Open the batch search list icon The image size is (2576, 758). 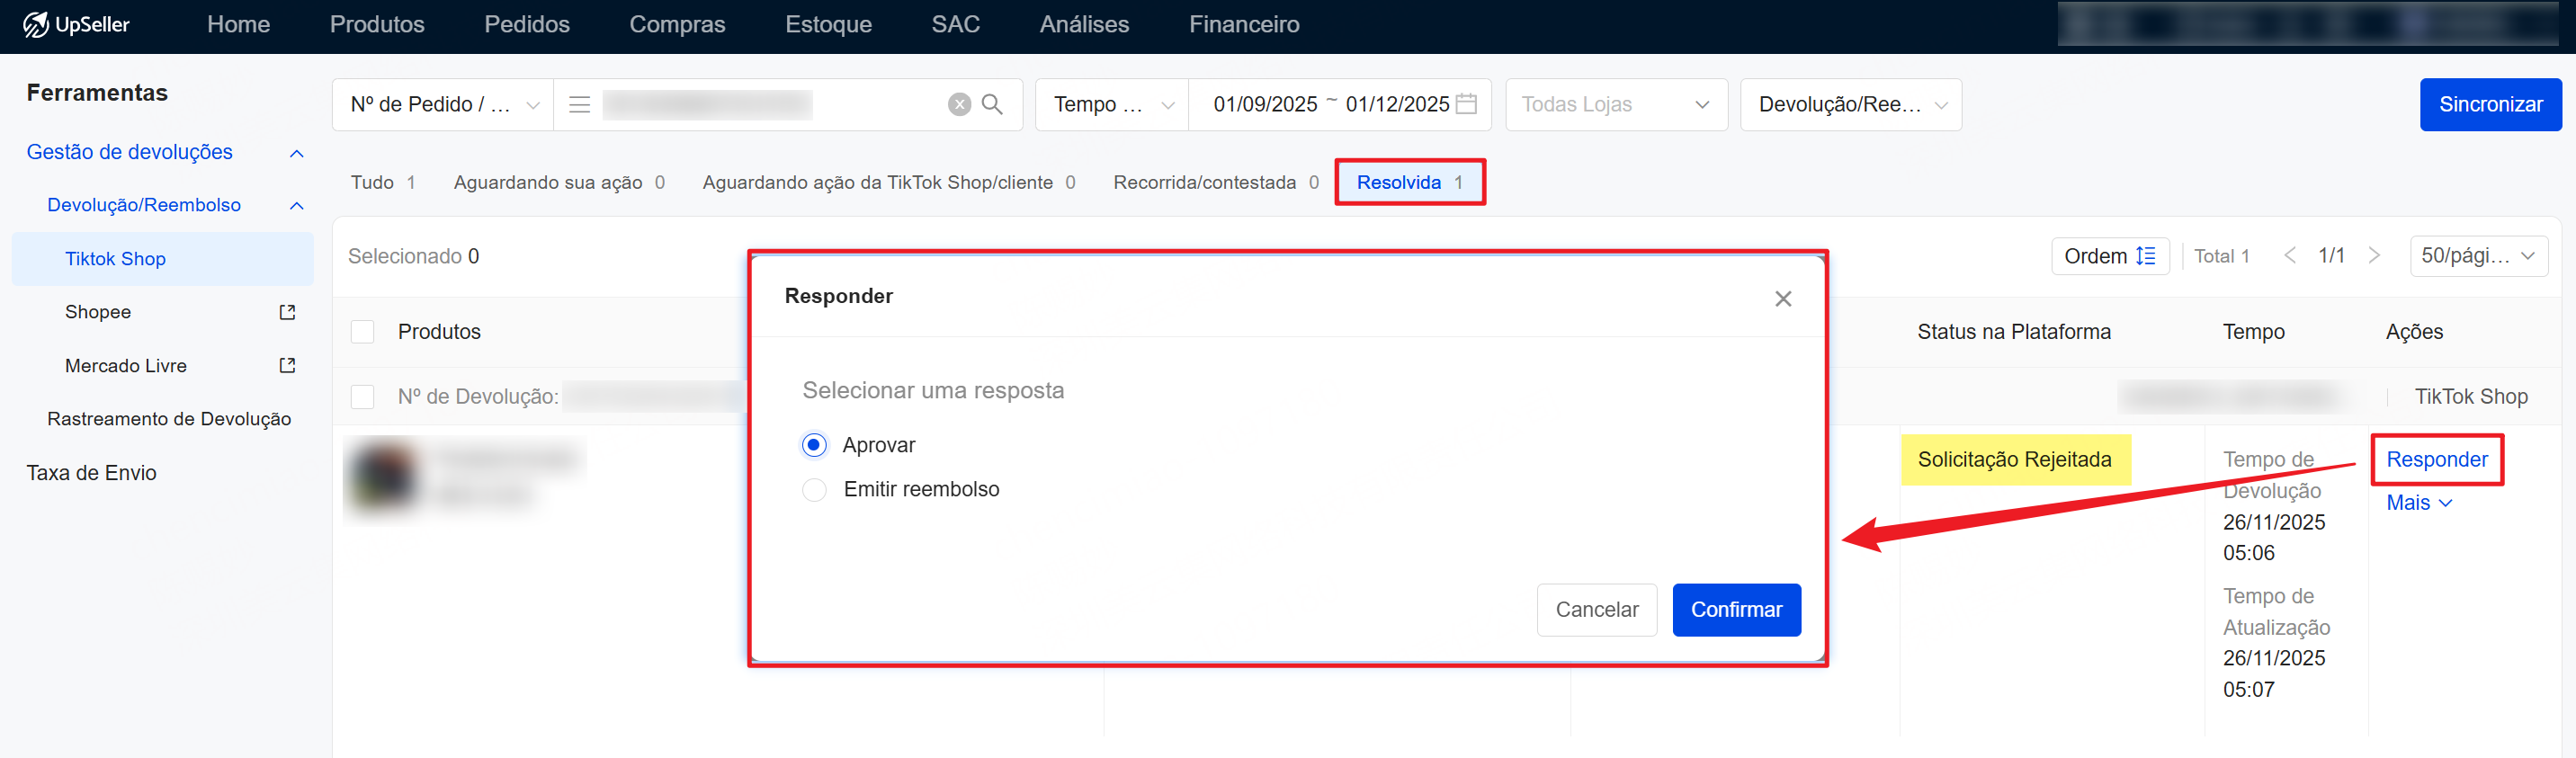(579, 104)
